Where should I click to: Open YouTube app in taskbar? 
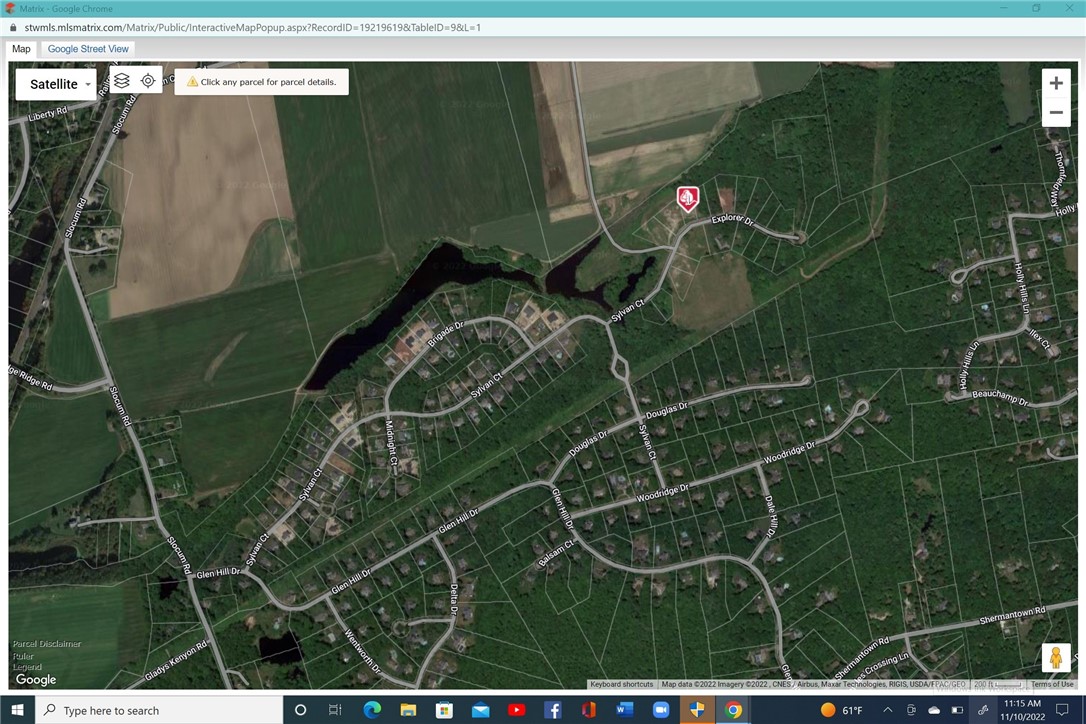point(516,710)
